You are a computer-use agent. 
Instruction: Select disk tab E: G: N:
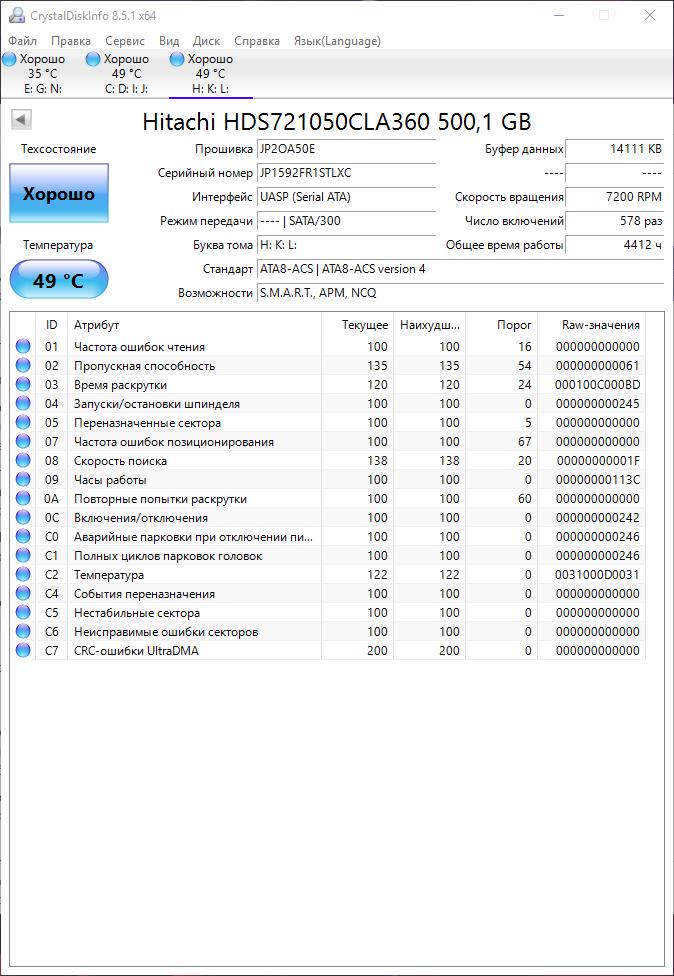pos(42,74)
